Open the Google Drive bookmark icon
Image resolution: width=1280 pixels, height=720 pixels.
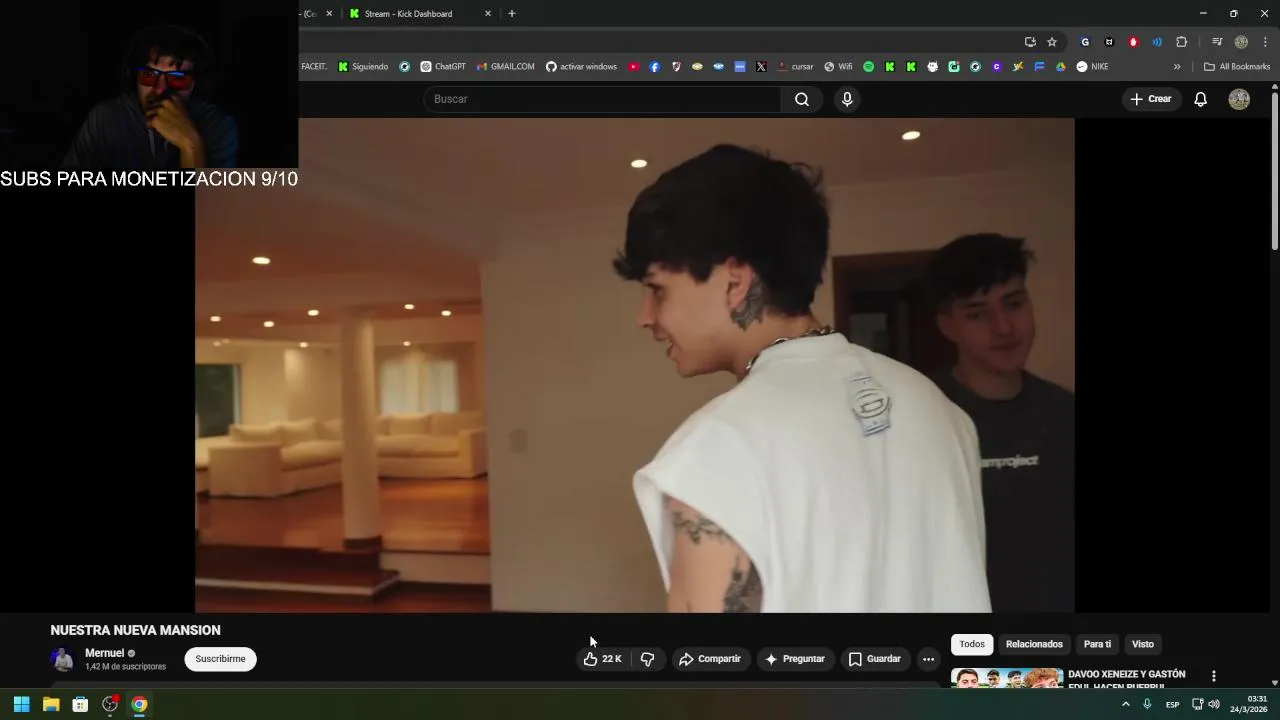[x=1060, y=67]
